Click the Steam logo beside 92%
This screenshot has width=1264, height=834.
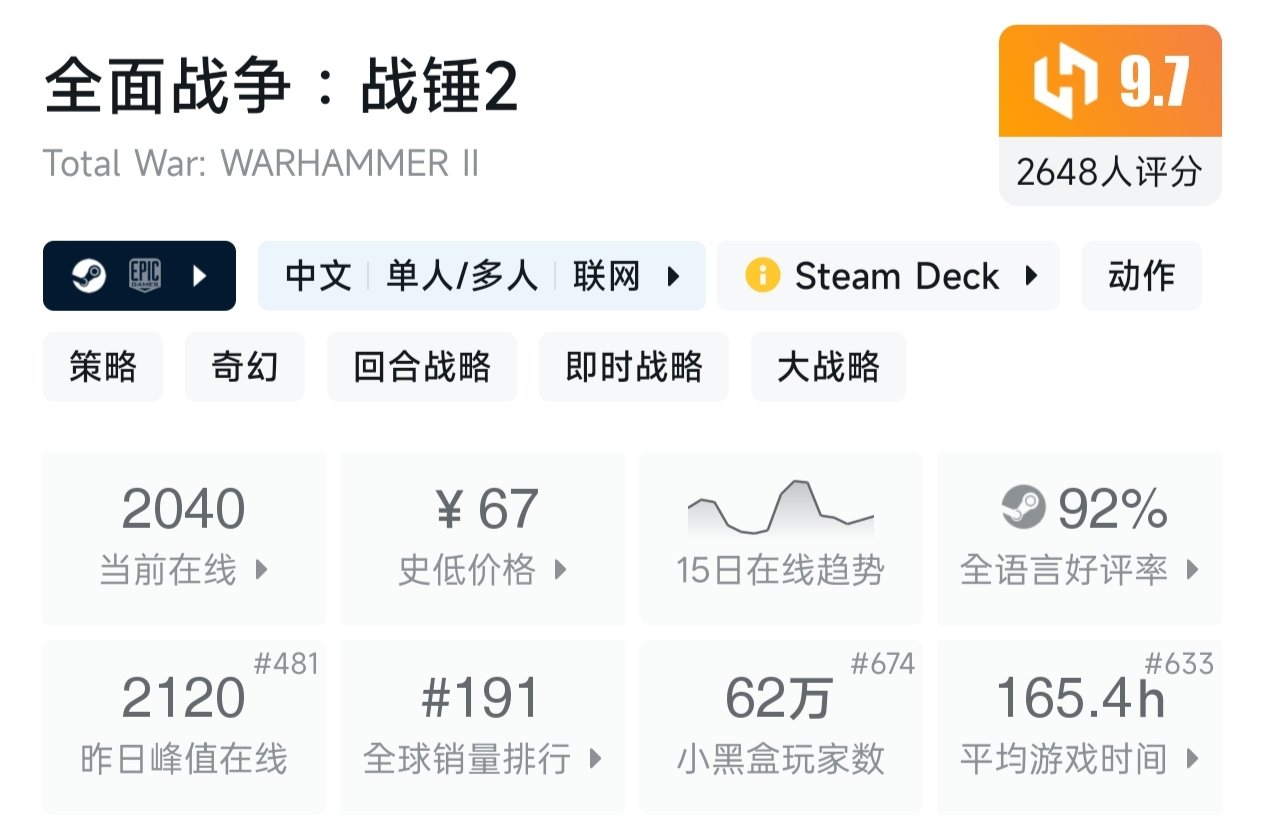point(1023,508)
